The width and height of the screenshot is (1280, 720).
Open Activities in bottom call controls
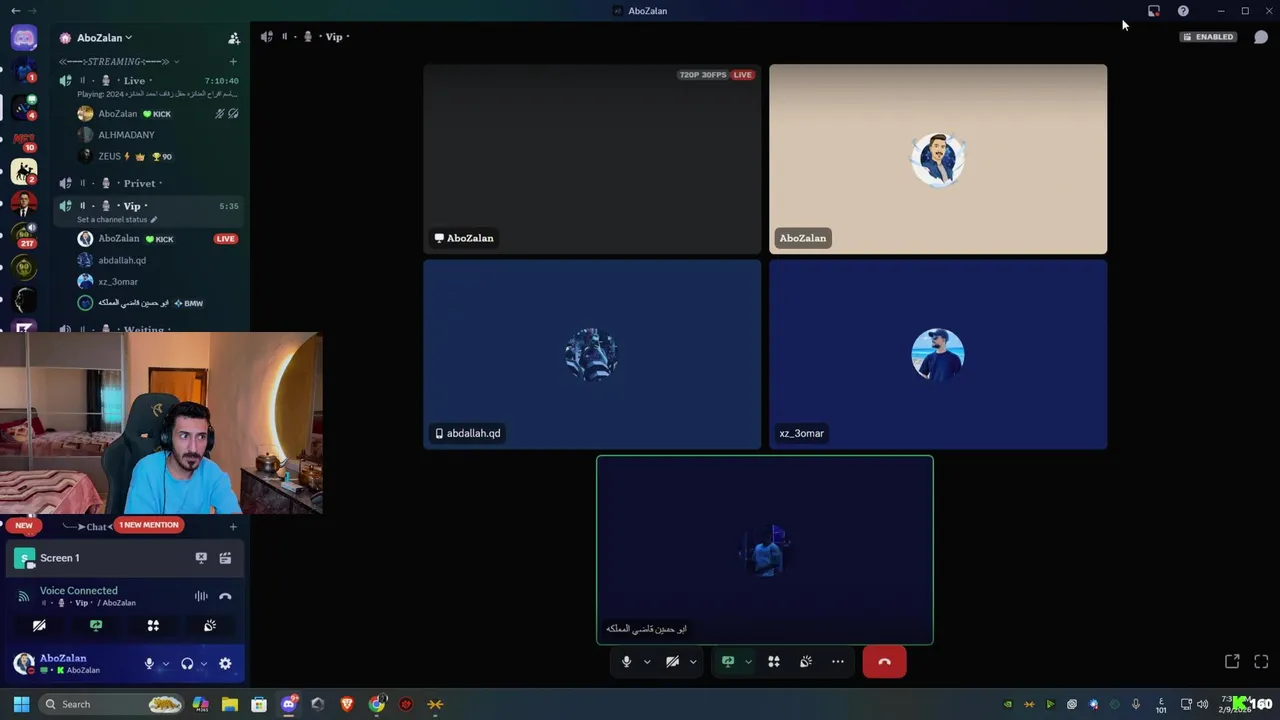tap(774, 662)
